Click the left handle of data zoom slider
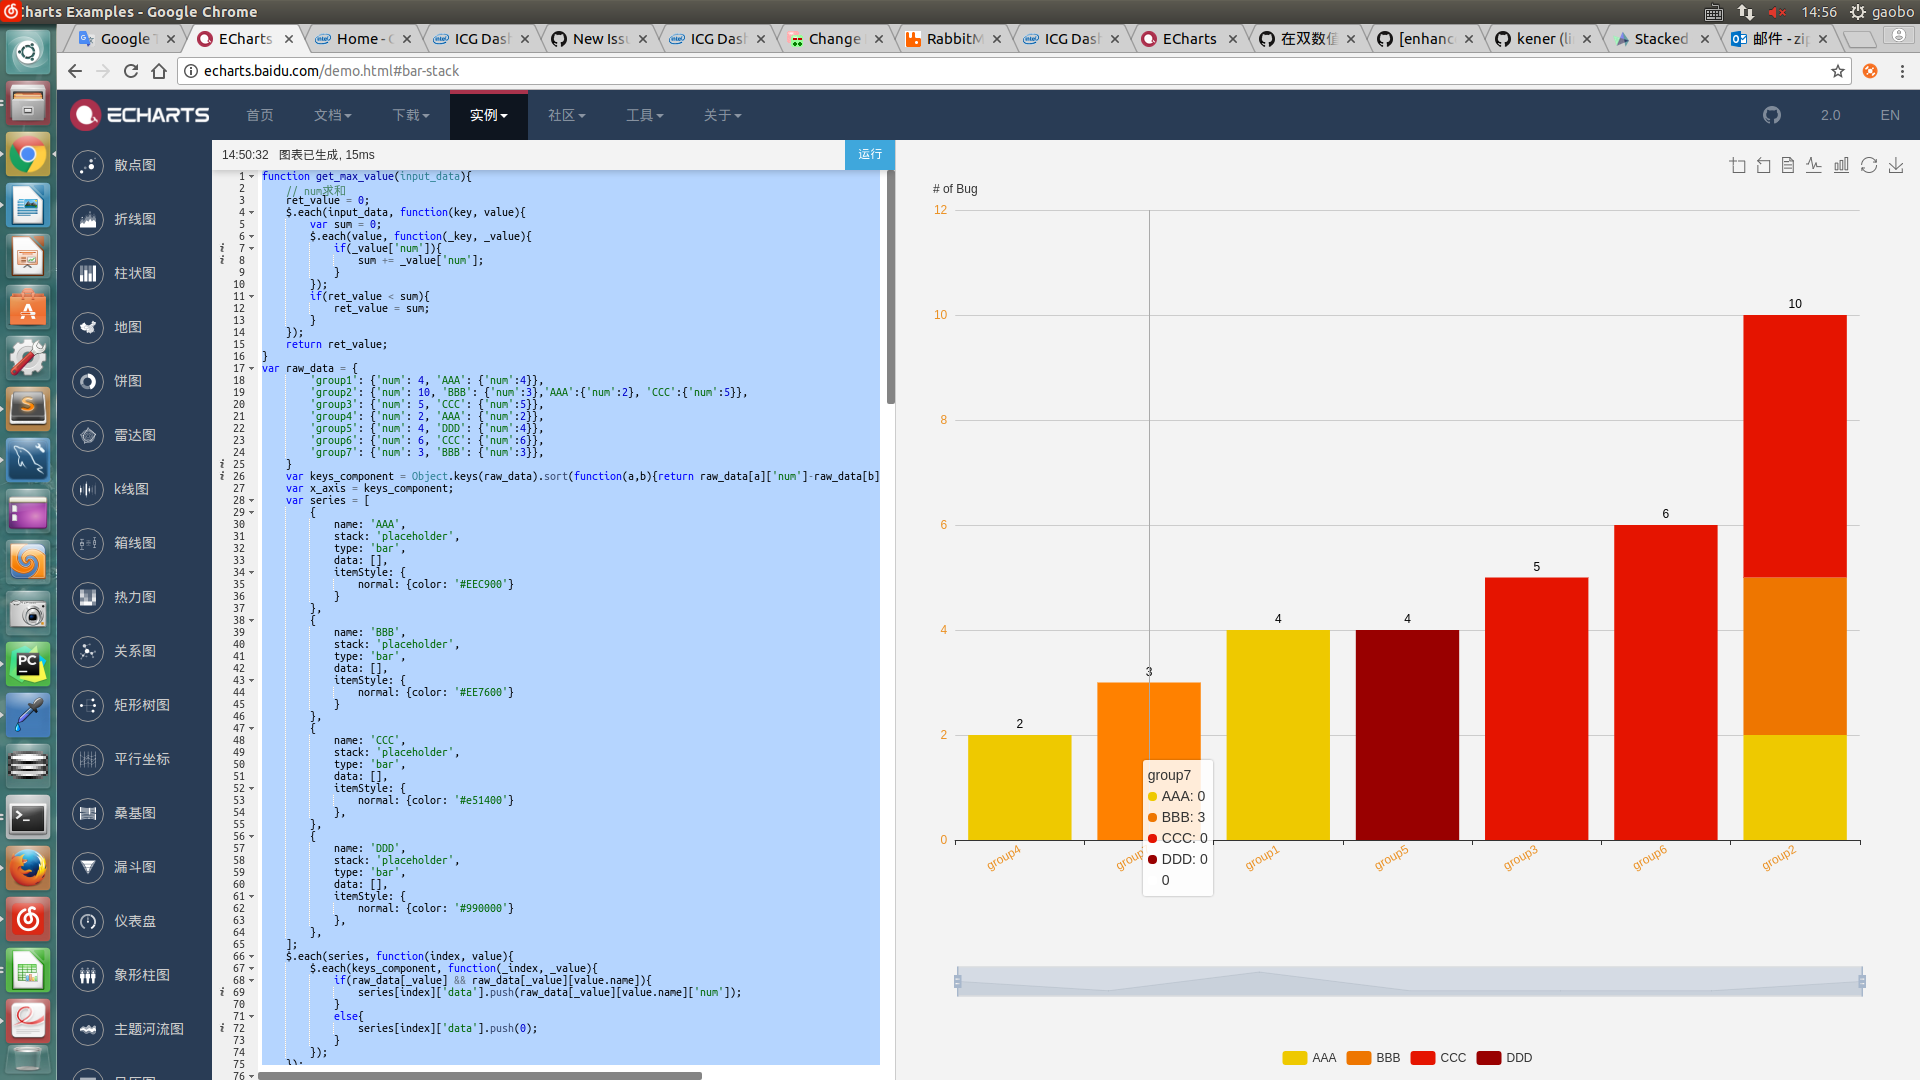 pos(957,981)
